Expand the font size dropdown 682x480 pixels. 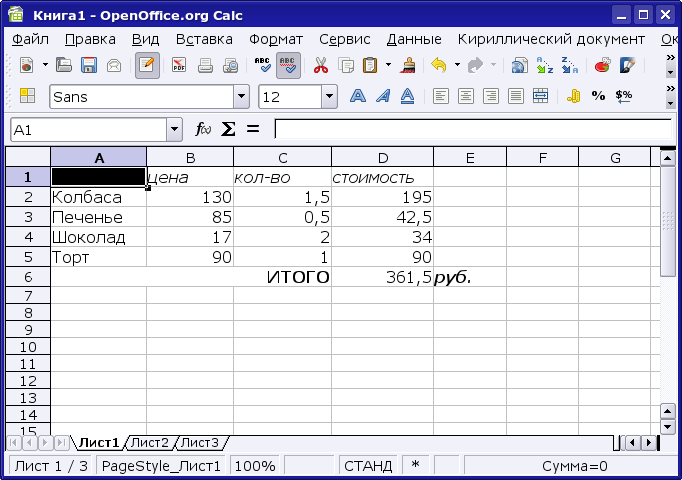click(330, 96)
